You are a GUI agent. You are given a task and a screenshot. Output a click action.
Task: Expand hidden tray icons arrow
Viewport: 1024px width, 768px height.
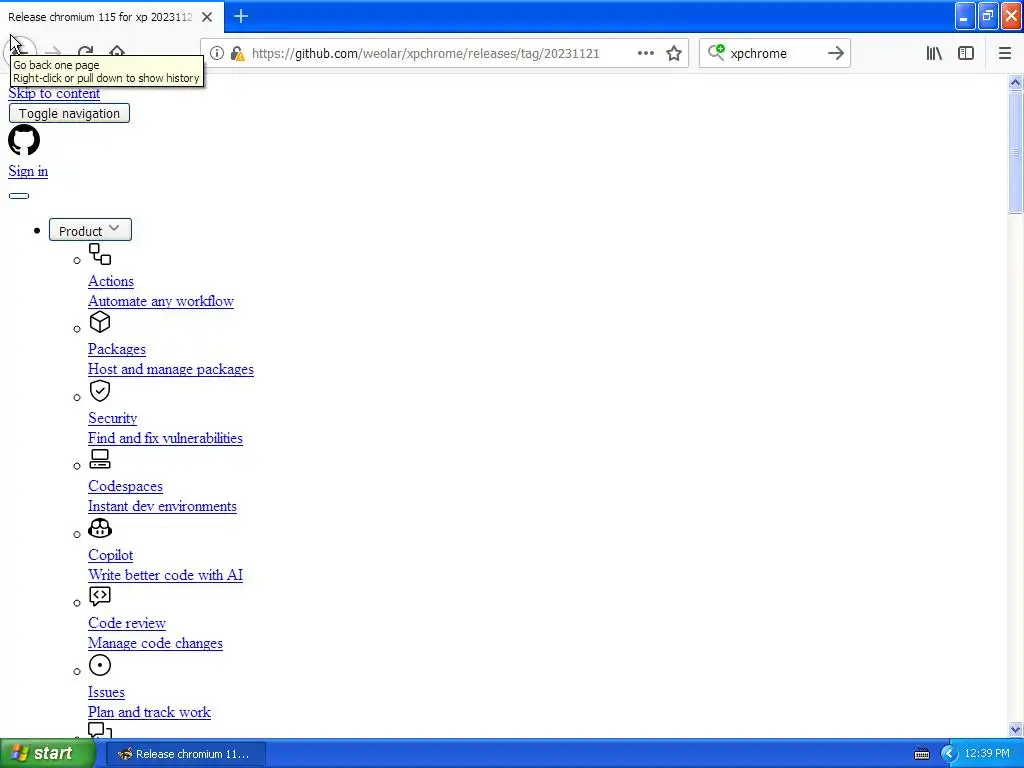(x=949, y=754)
